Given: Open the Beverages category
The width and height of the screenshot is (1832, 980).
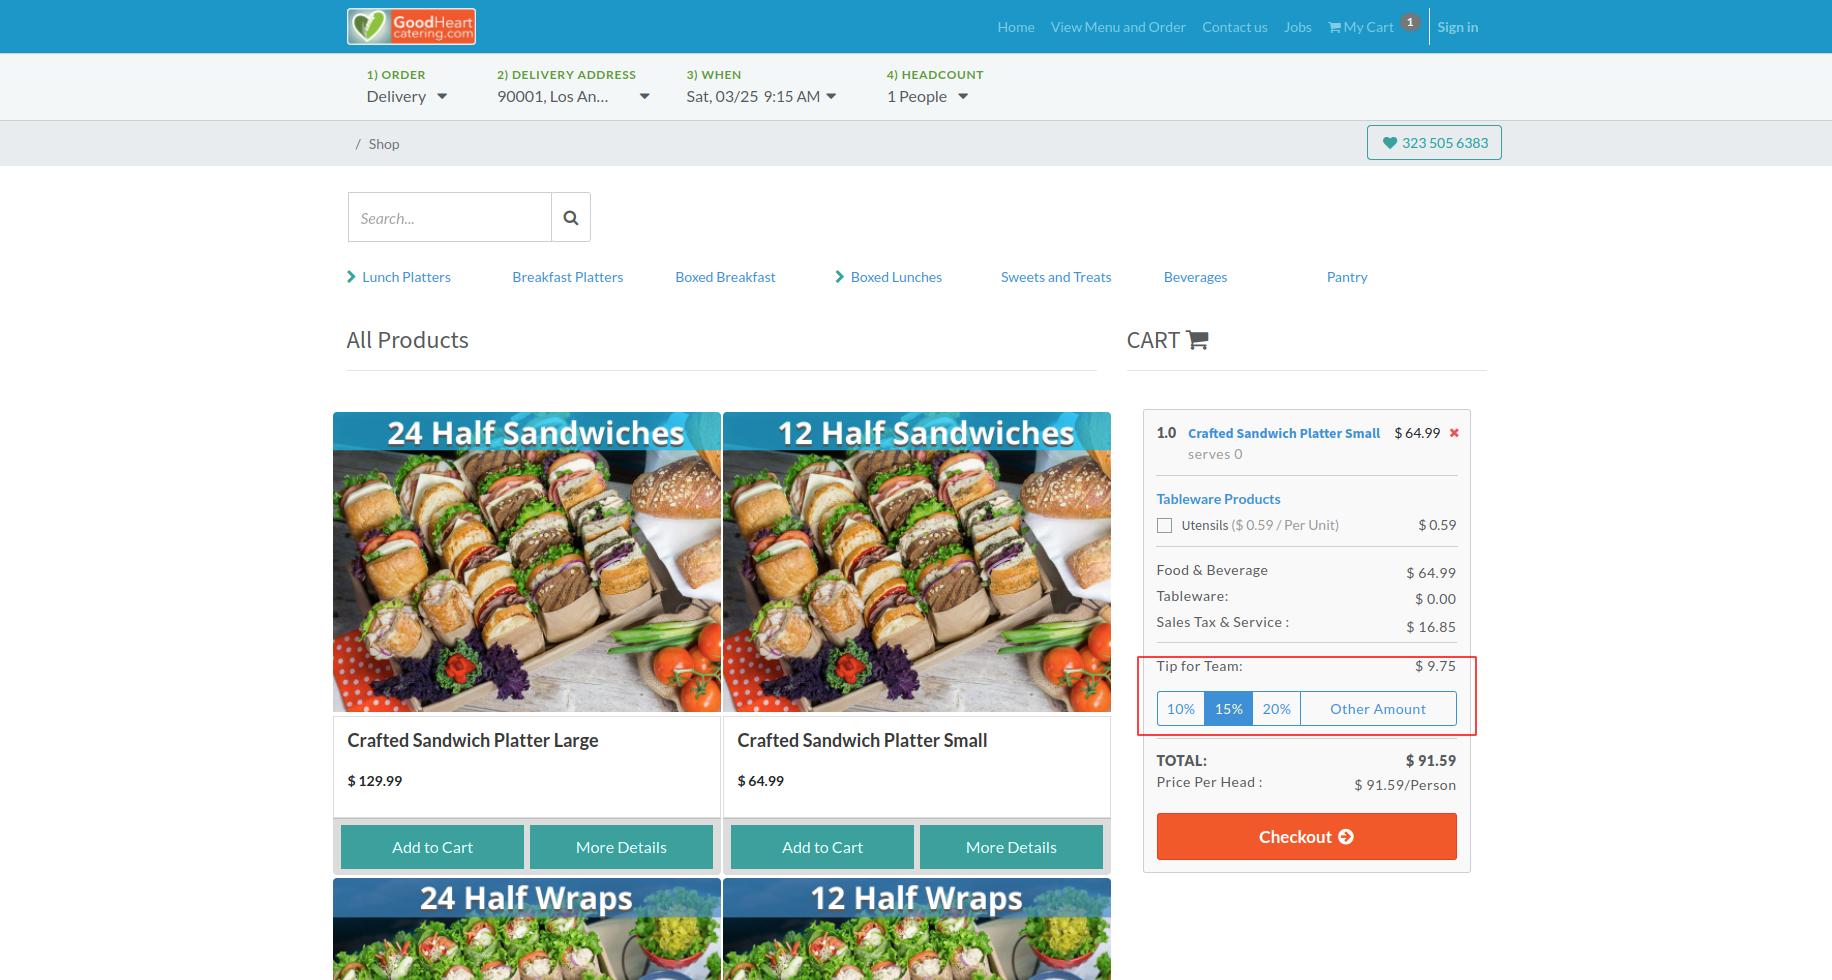Looking at the screenshot, I should click(1195, 277).
